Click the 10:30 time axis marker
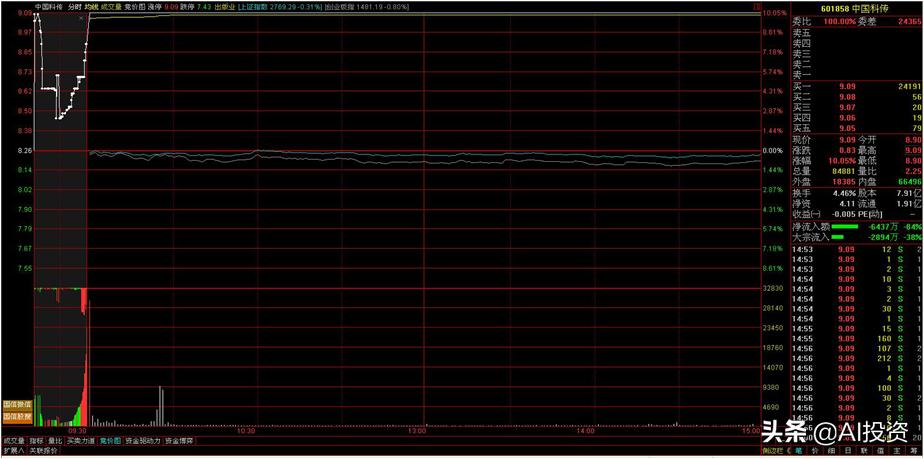The width and height of the screenshot is (924, 459). pos(246,431)
